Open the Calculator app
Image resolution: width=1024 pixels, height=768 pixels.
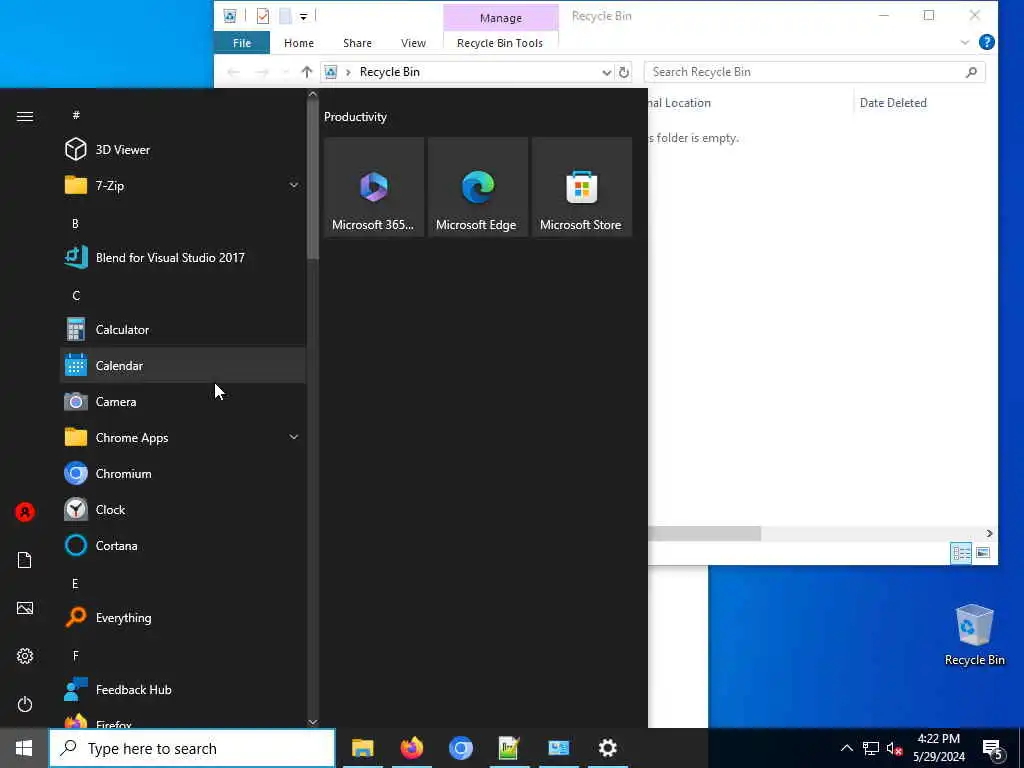click(183, 330)
